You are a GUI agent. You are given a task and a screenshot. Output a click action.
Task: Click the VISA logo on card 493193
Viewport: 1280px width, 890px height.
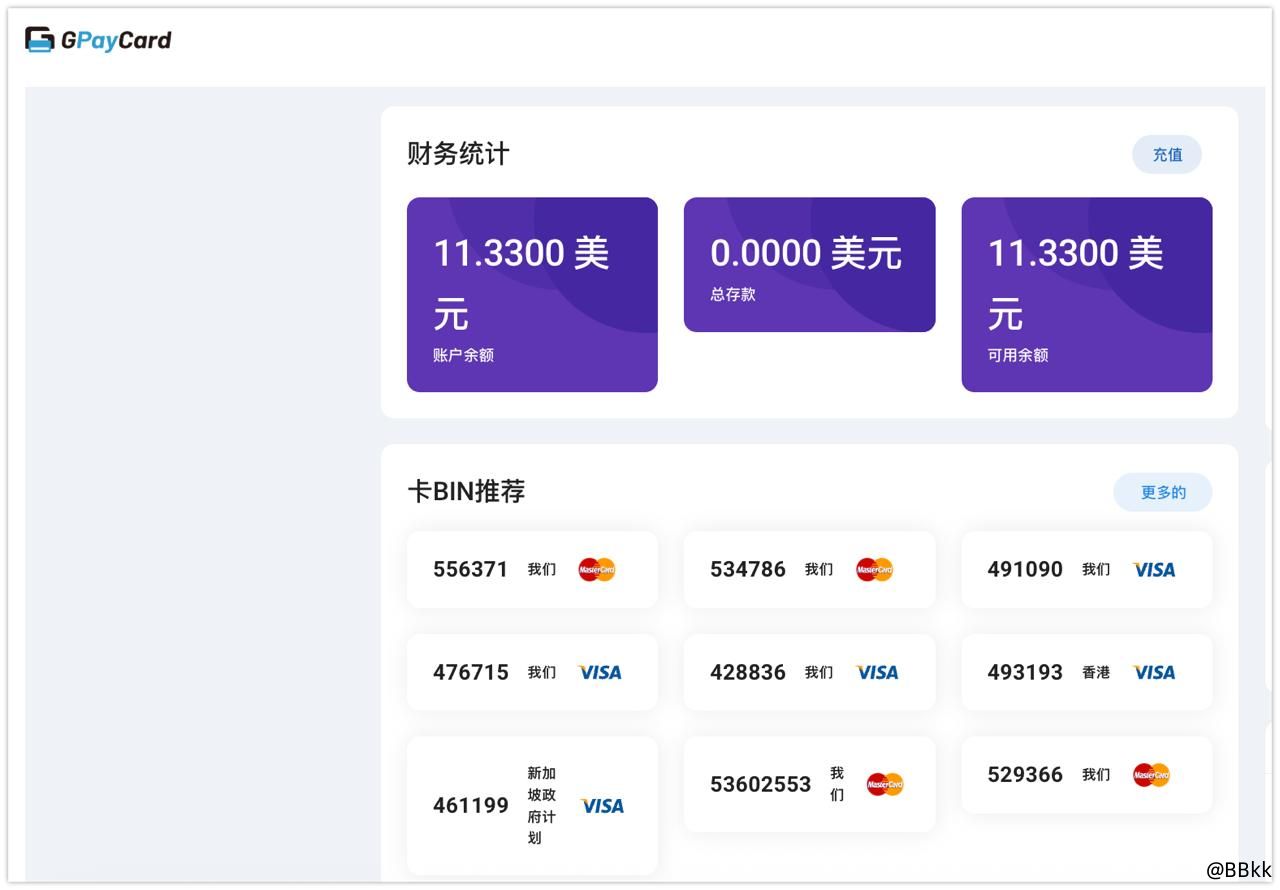[1154, 673]
